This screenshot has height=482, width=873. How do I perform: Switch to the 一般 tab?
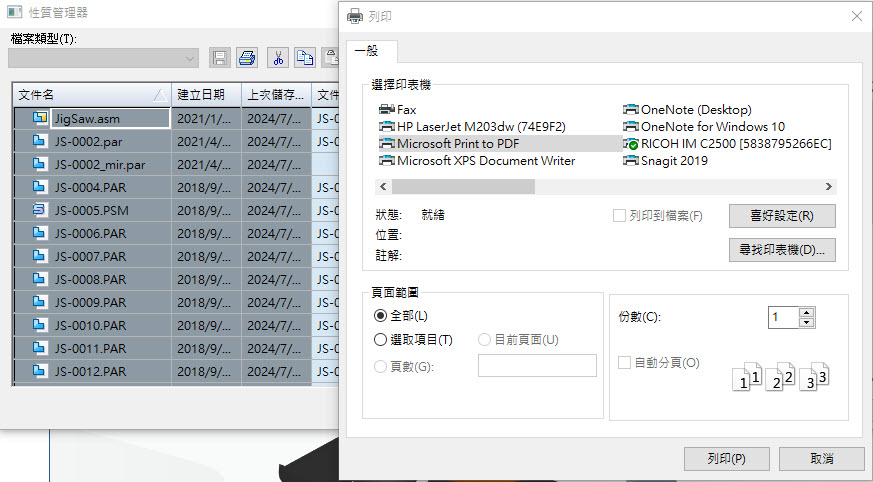point(371,51)
